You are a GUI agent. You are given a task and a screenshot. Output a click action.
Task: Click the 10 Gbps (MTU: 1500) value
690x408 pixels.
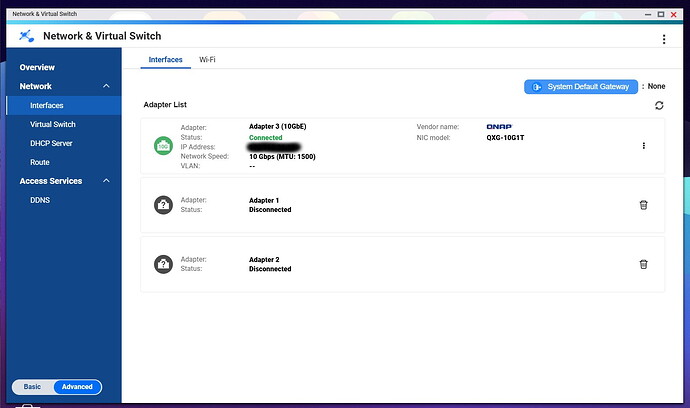282,157
